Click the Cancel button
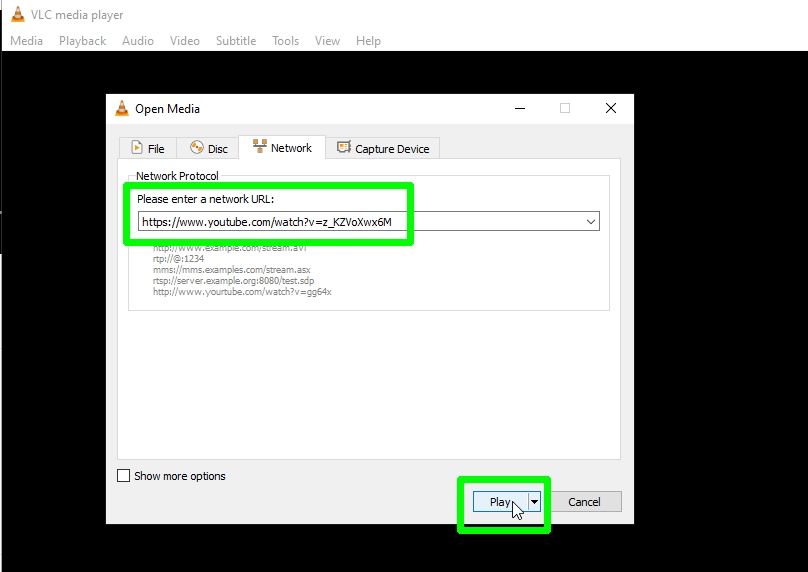Image resolution: width=808 pixels, height=572 pixels. point(584,502)
